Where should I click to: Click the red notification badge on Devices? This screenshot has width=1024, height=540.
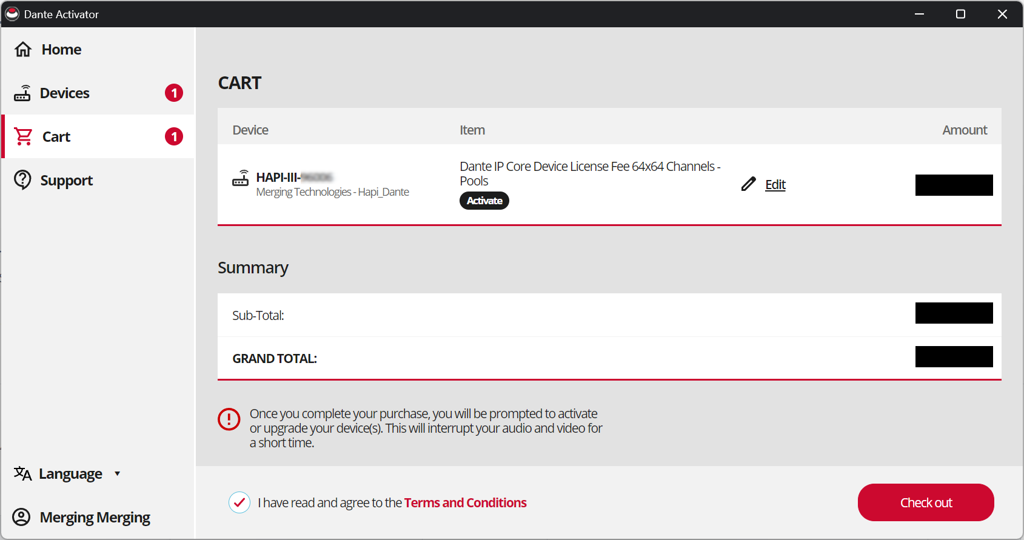[174, 93]
